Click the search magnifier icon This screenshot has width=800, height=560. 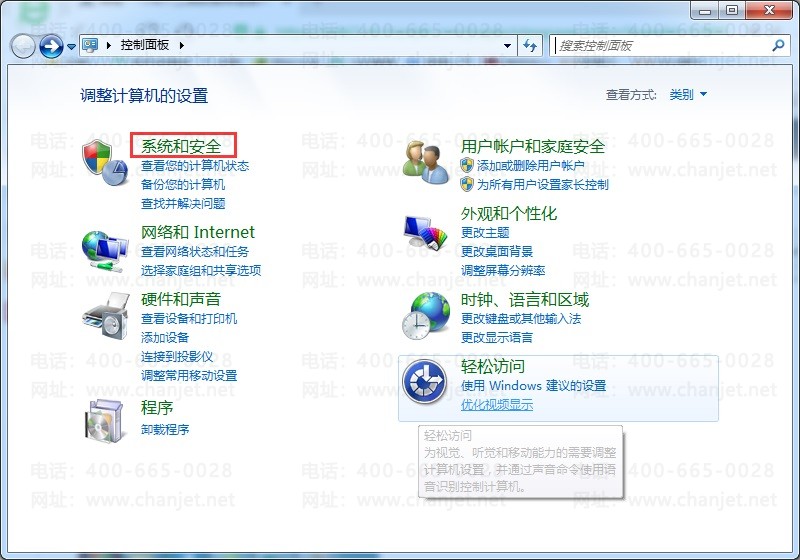point(778,45)
